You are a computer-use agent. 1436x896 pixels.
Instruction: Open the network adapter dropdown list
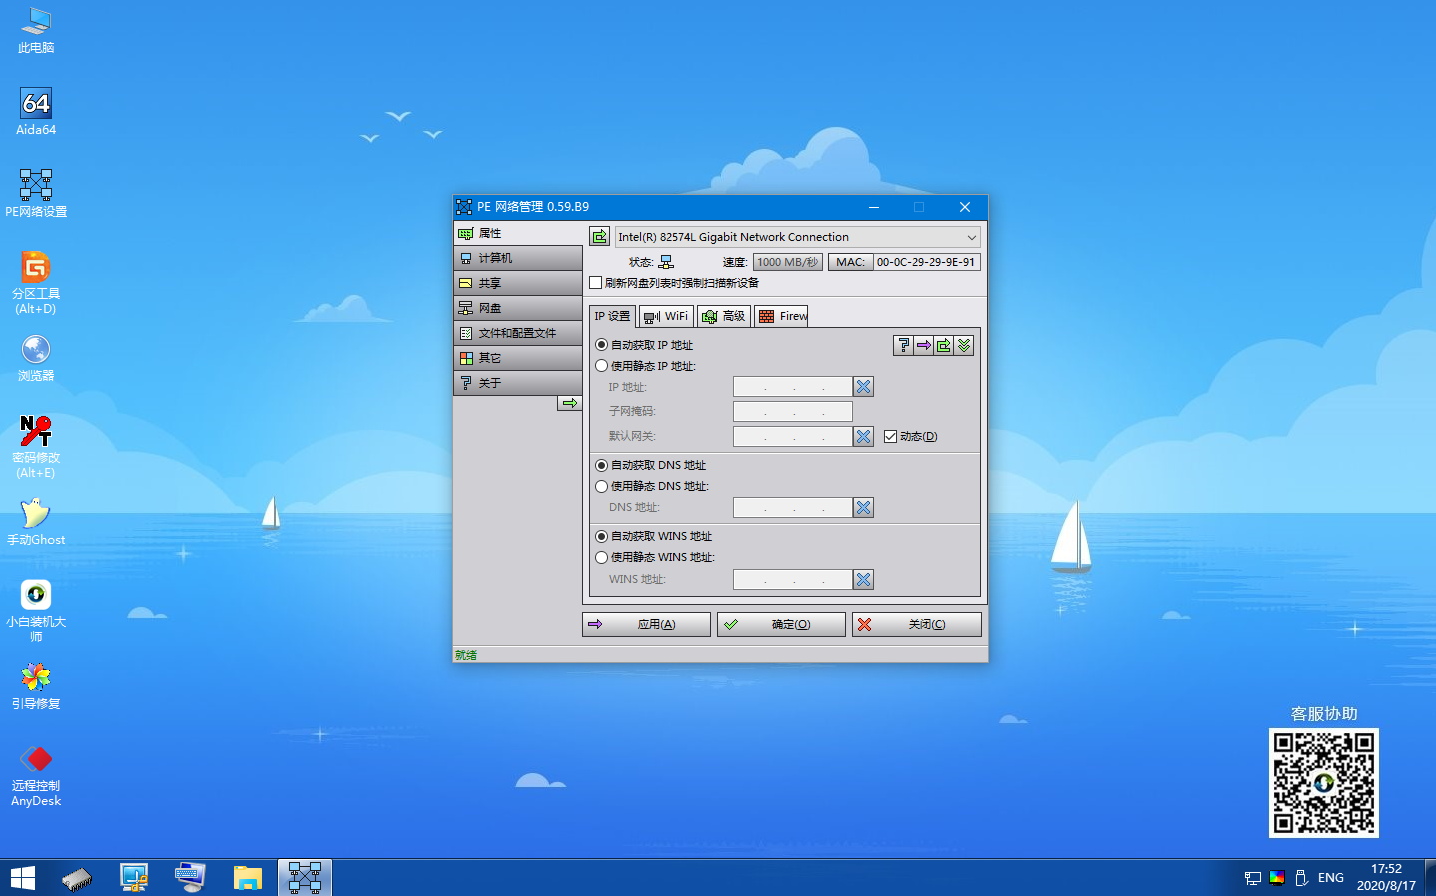pyautogui.click(x=970, y=237)
